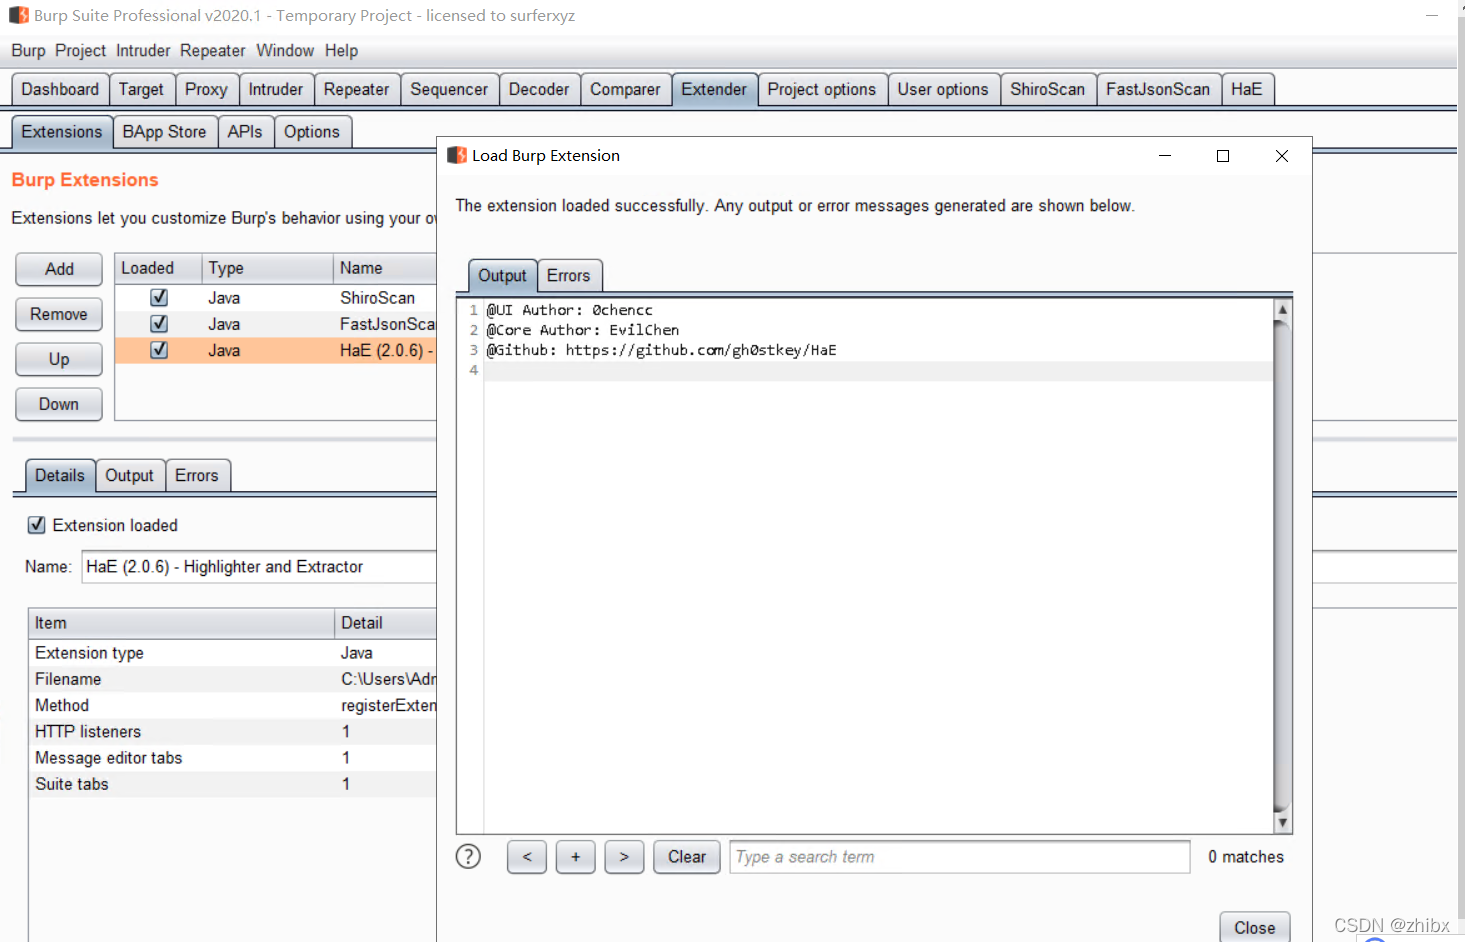
Task: Minimize the Load Burp Extension dialog
Action: pyautogui.click(x=1165, y=156)
